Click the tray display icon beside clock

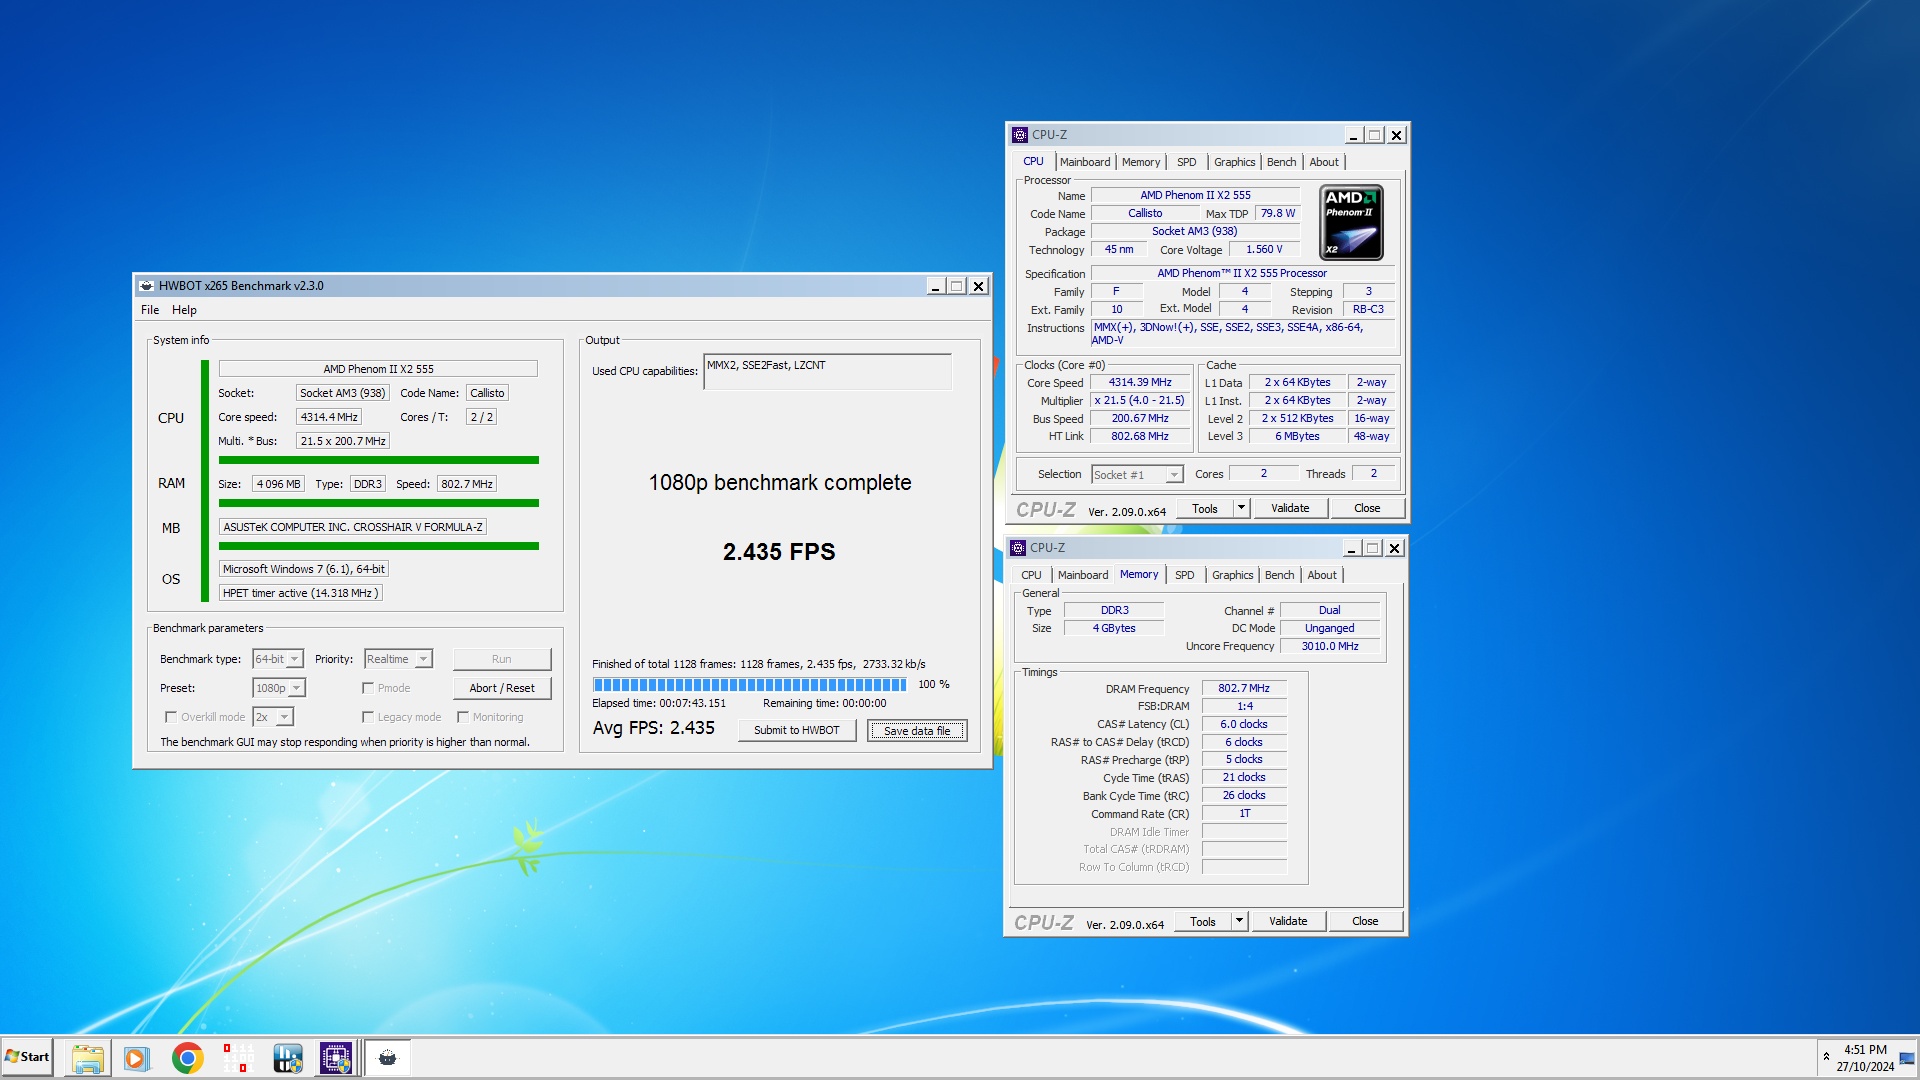click(x=1906, y=1058)
